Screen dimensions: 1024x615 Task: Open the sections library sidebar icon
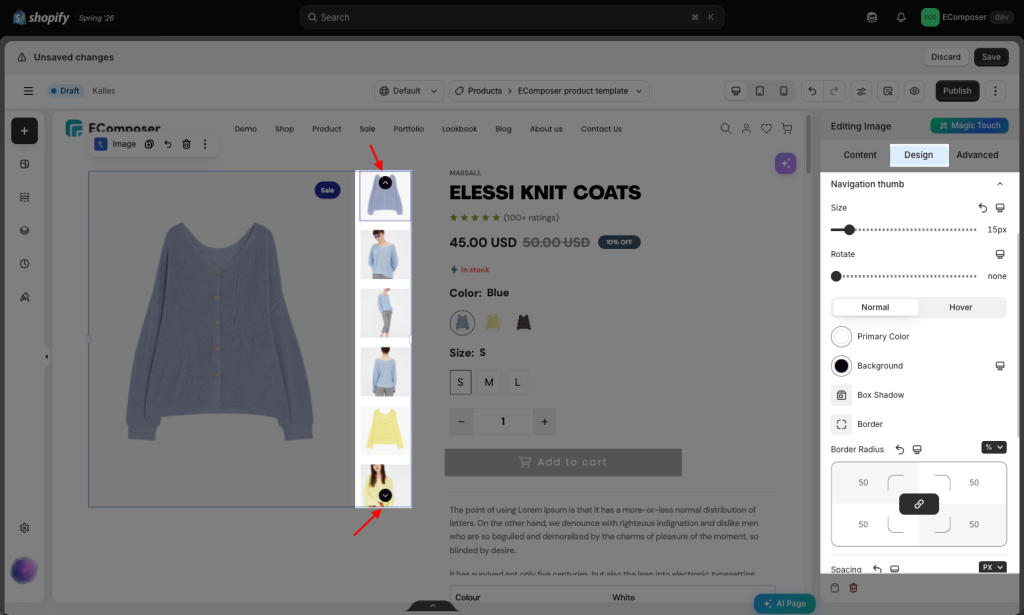click(x=25, y=197)
